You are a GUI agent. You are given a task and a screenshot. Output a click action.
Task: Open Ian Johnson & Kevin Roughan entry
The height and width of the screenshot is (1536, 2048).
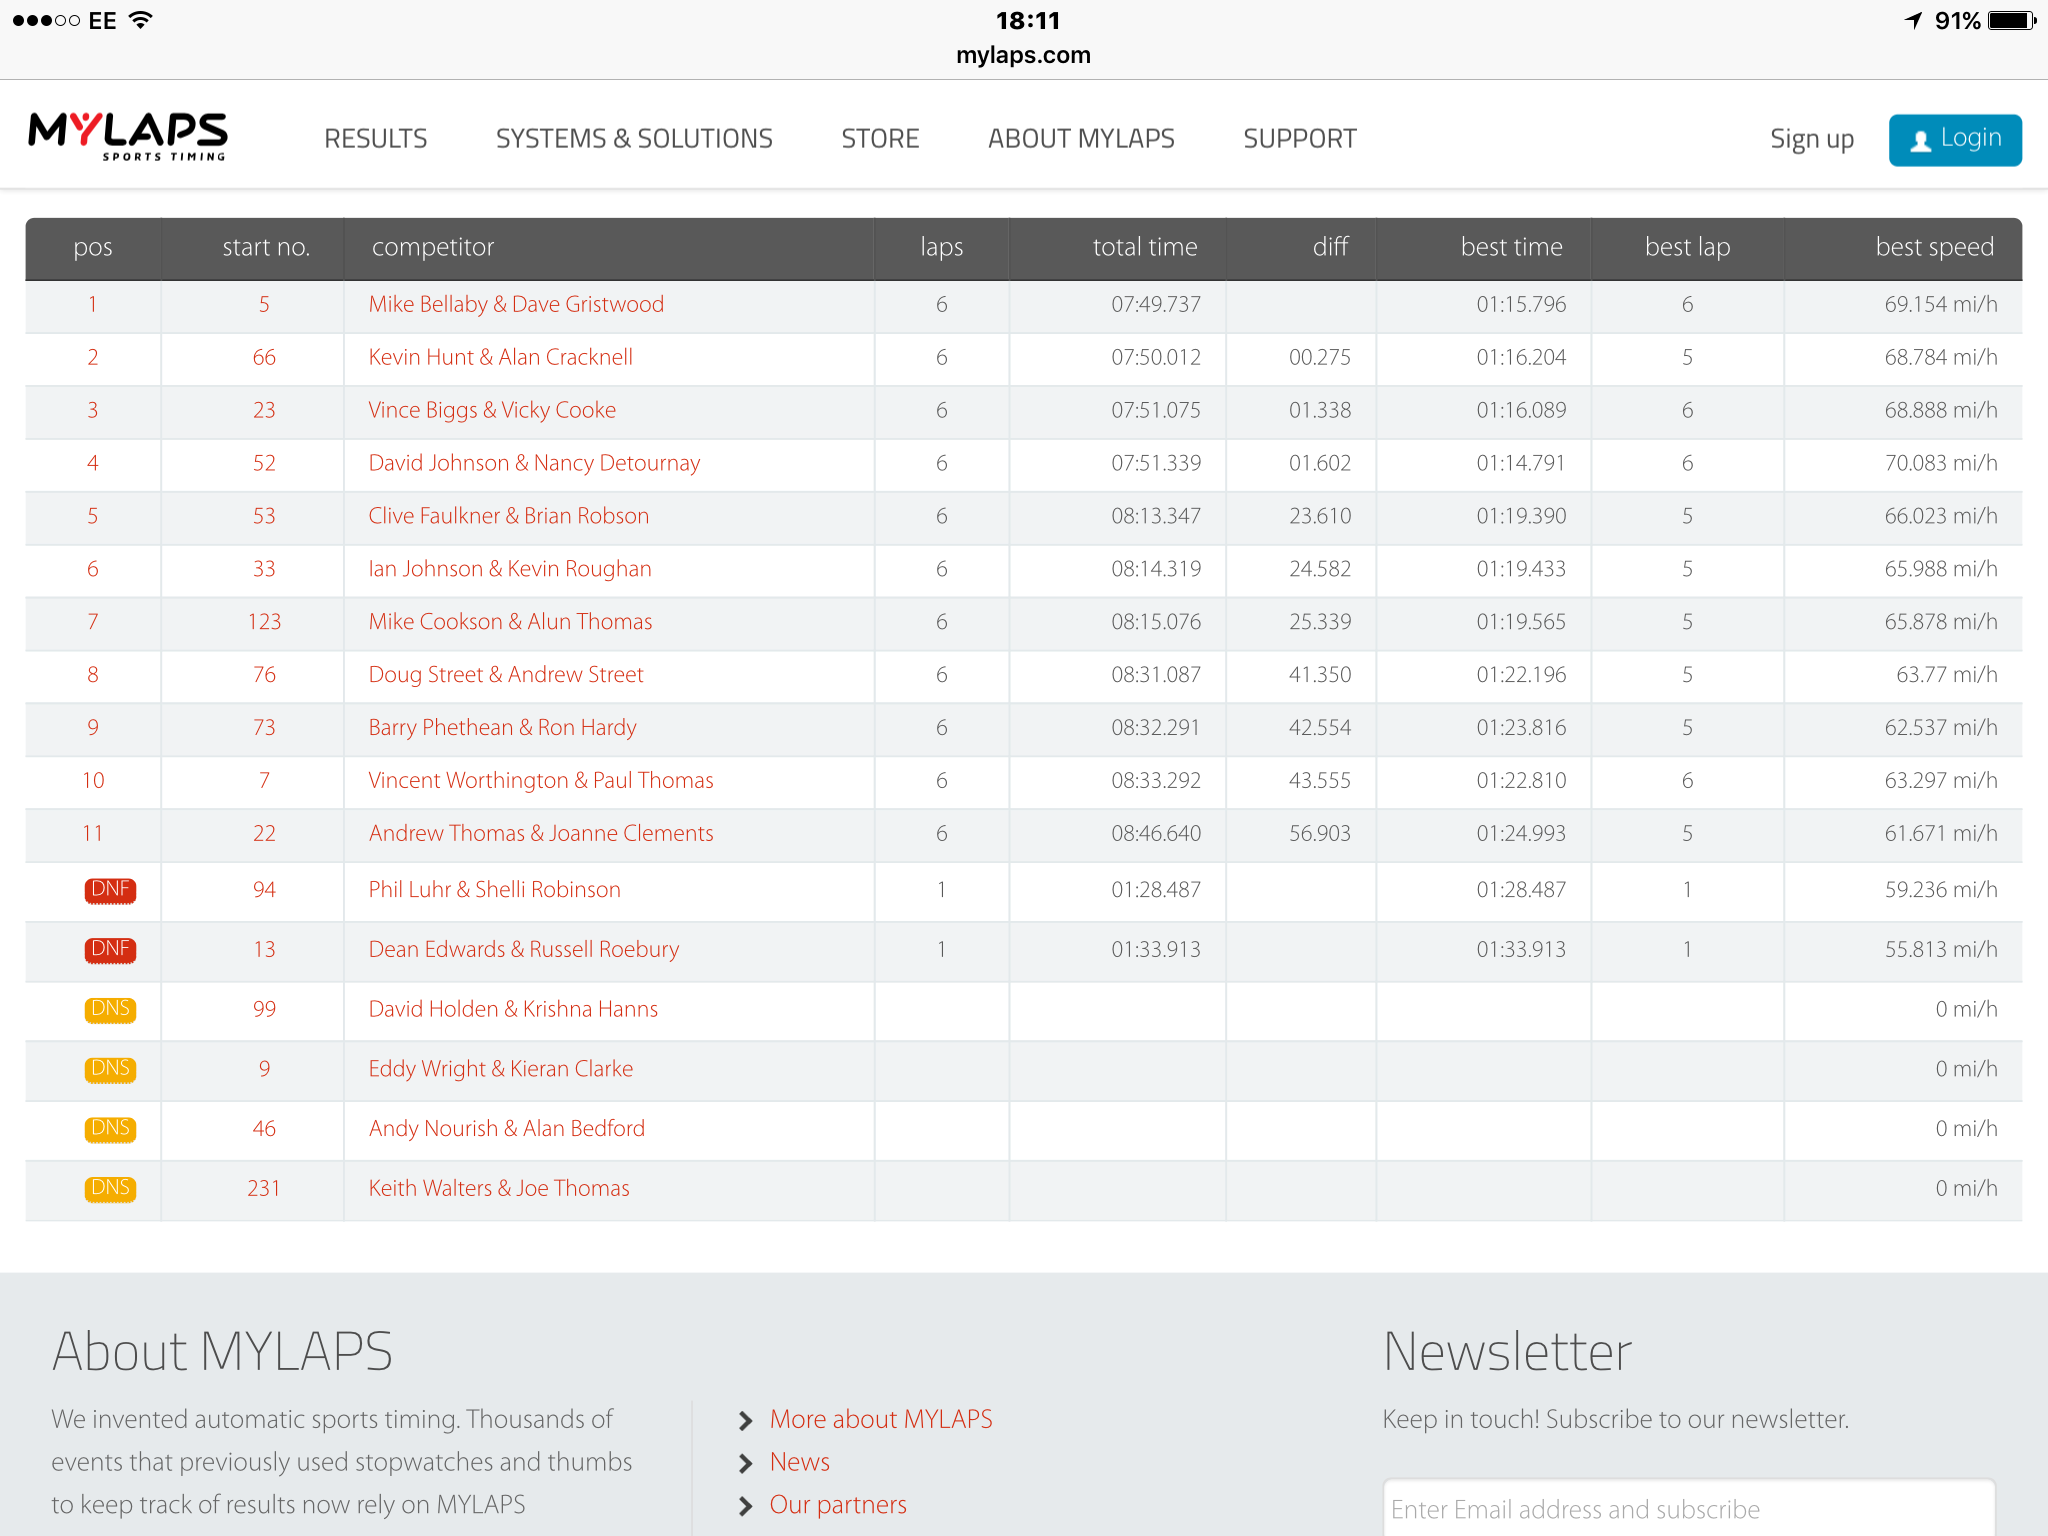pos(510,569)
